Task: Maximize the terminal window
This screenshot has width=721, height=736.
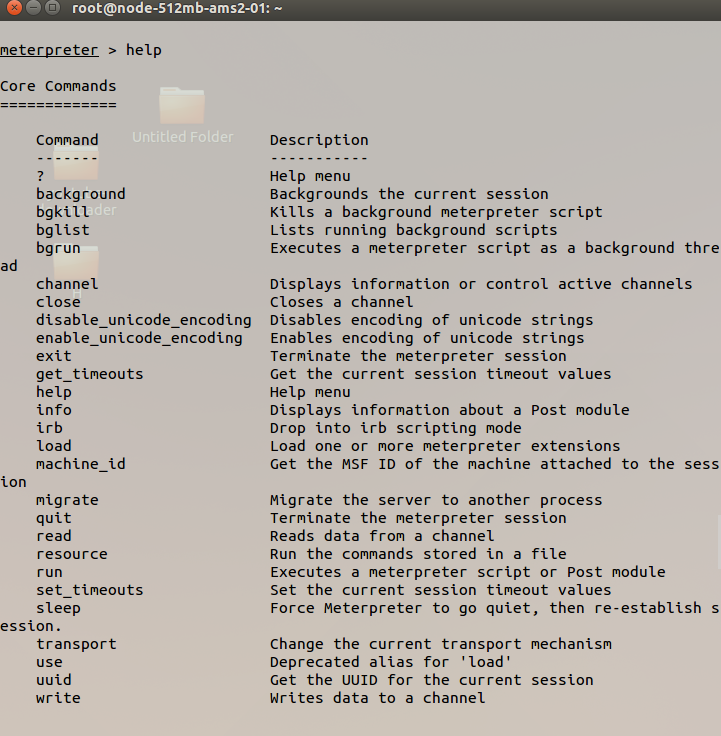Action: [x=52, y=9]
